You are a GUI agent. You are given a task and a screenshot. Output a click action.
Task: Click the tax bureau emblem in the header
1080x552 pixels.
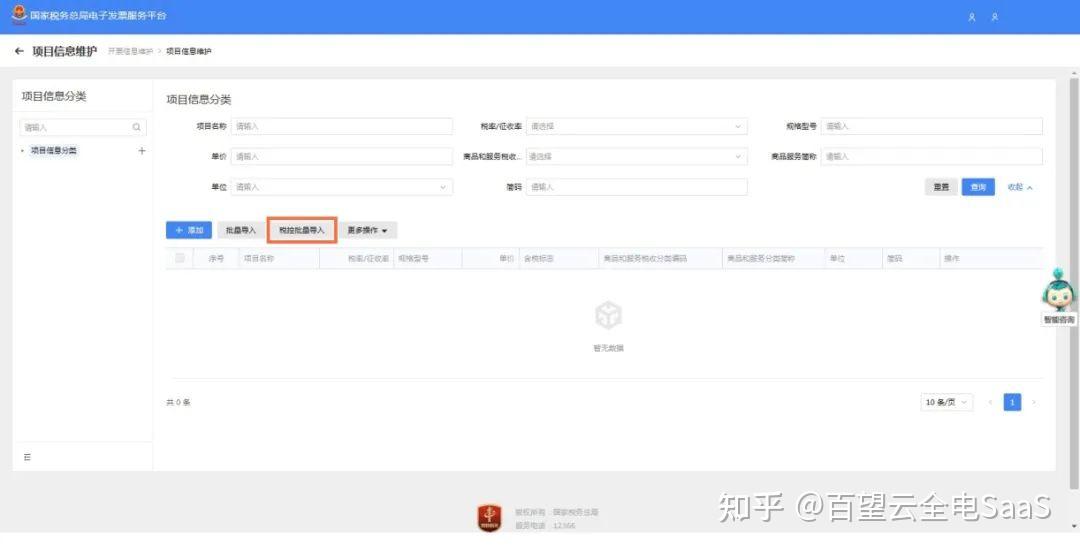pos(19,14)
